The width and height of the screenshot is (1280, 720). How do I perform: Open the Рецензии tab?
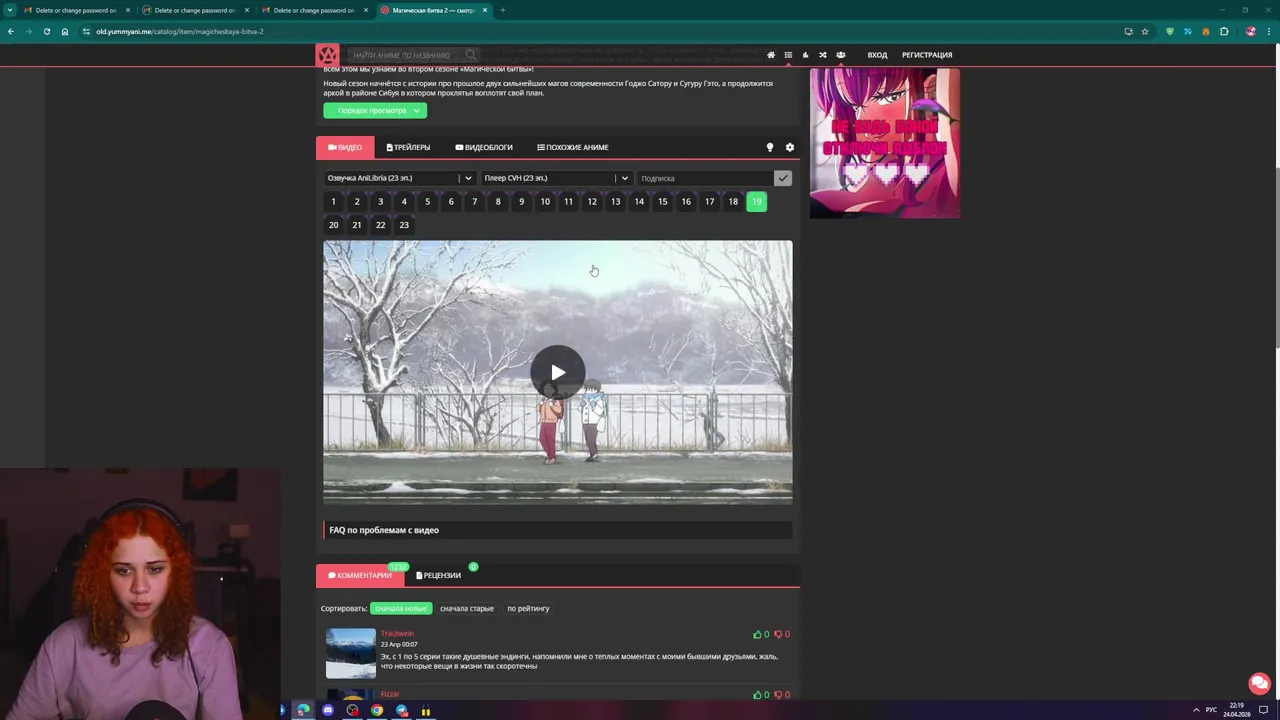click(x=438, y=575)
